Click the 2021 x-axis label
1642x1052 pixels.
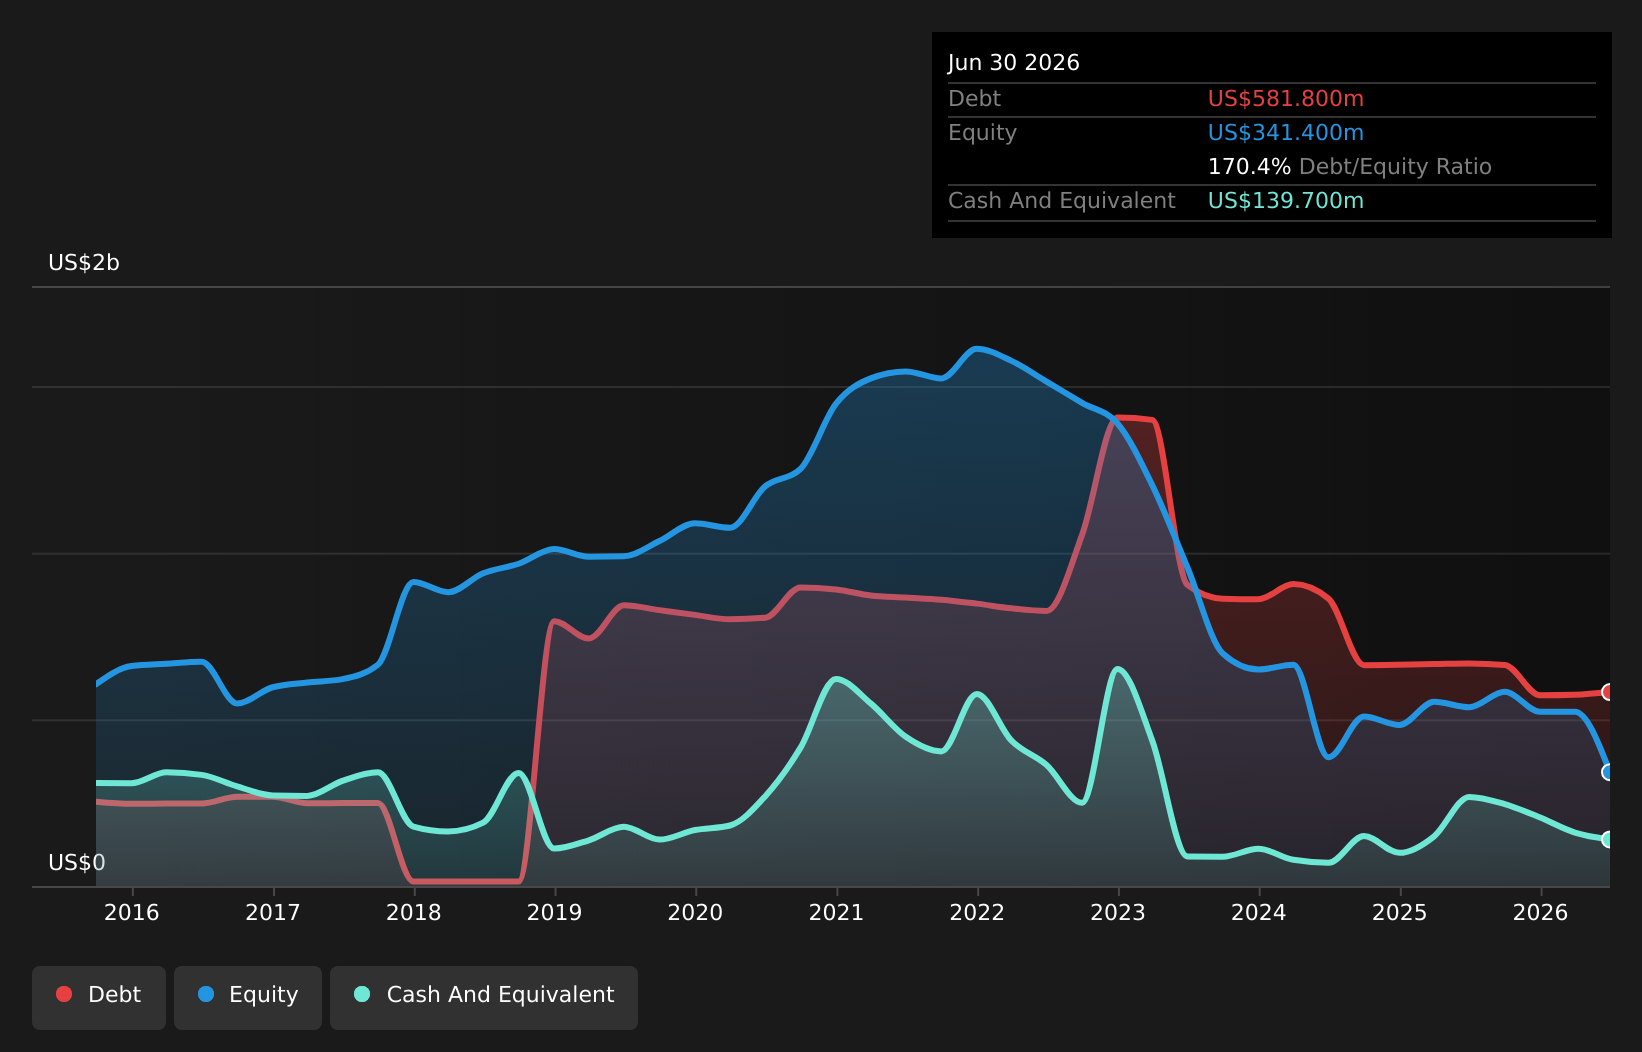(x=836, y=912)
